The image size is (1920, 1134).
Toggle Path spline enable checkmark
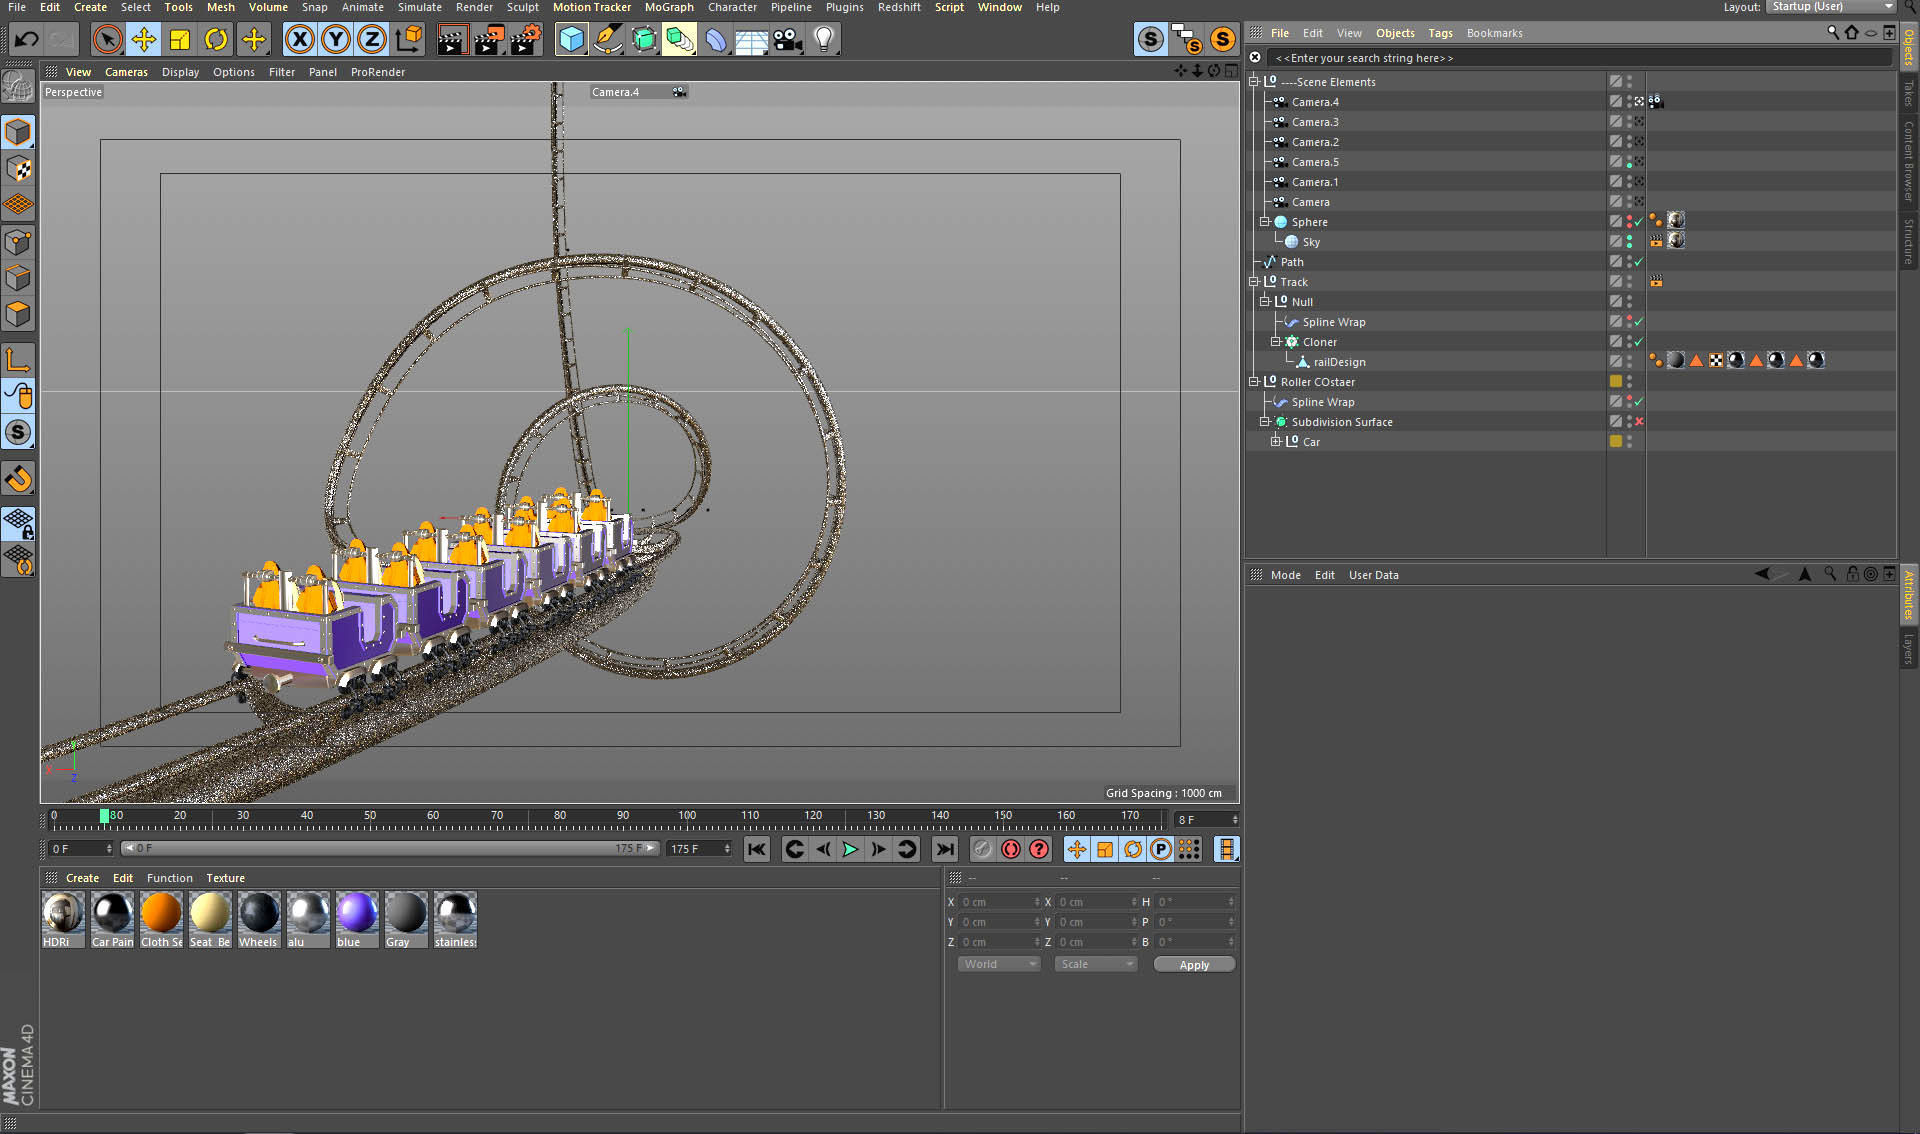(x=1639, y=262)
